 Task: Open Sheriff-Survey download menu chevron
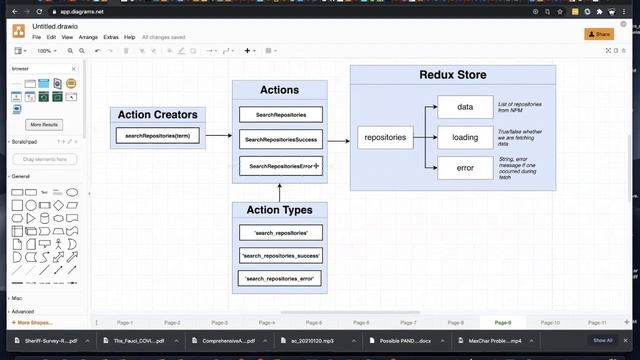pos(87,341)
